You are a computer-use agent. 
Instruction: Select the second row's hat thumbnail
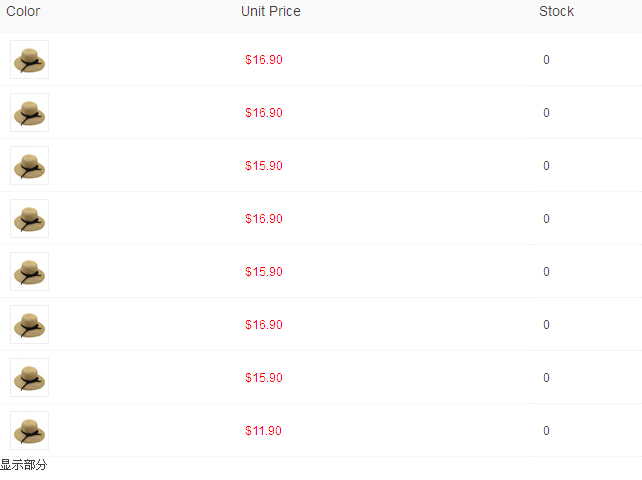(x=29, y=112)
